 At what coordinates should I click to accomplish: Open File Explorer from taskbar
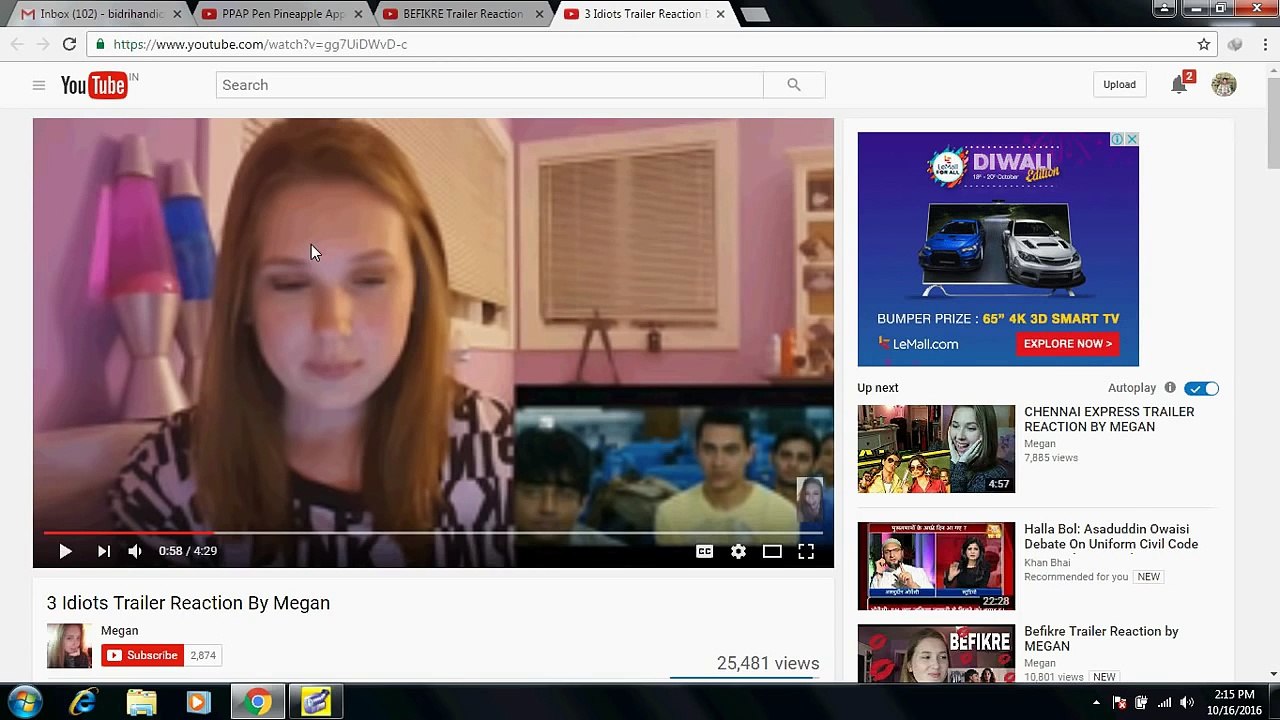click(x=141, y=702)
